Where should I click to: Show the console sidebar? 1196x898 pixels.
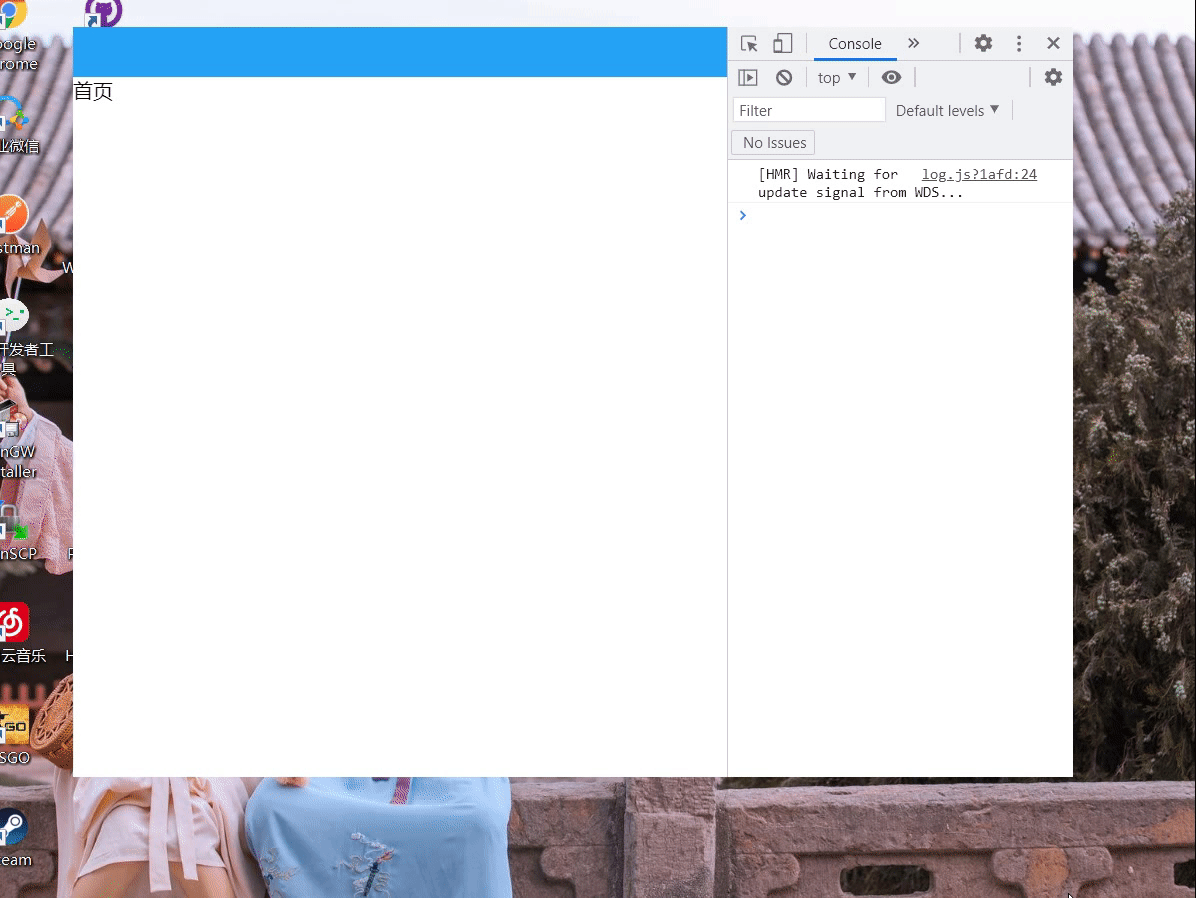pyautogui.click(x=748, y=77)
